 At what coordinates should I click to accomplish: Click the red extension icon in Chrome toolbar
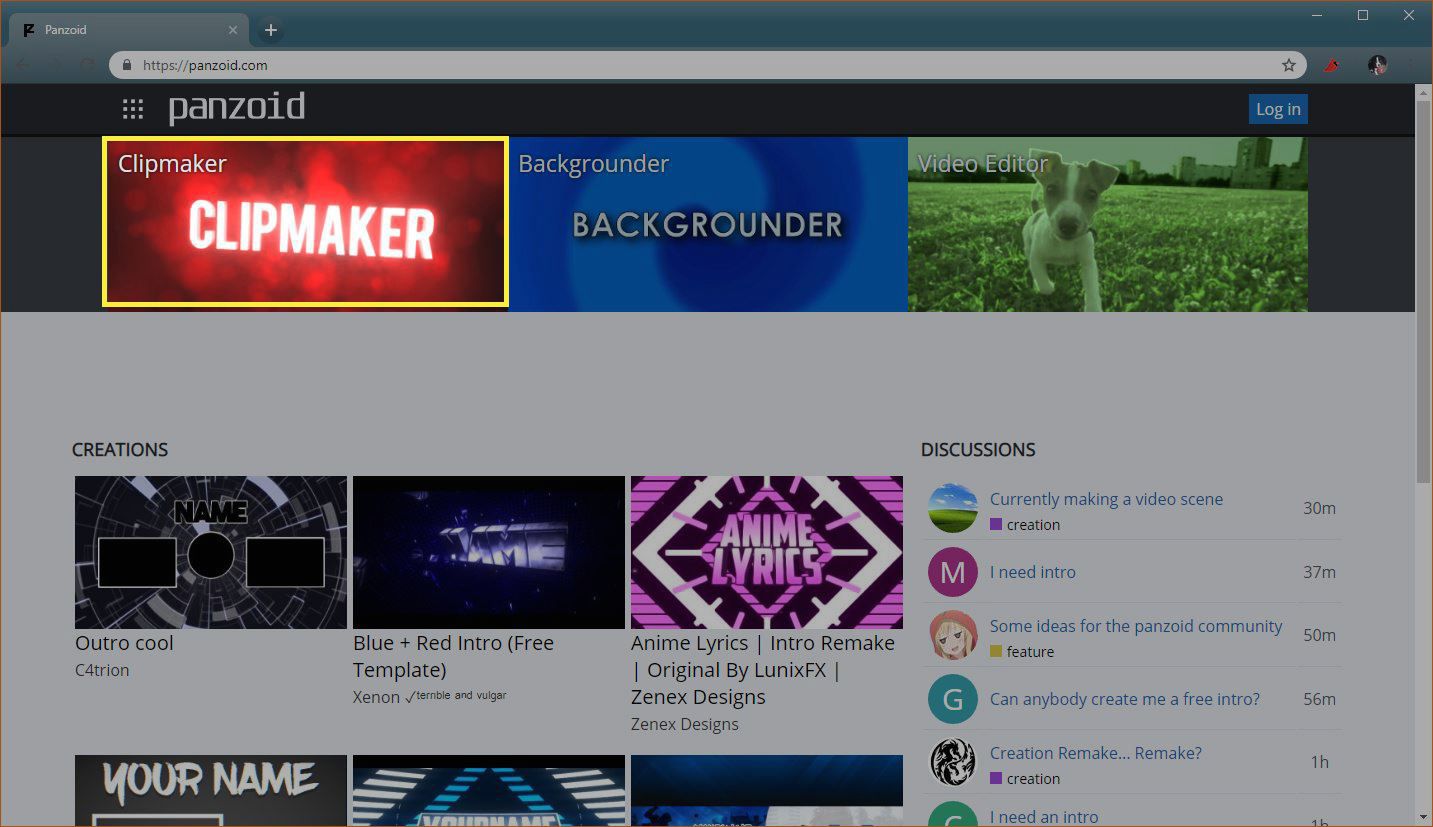1331,65
